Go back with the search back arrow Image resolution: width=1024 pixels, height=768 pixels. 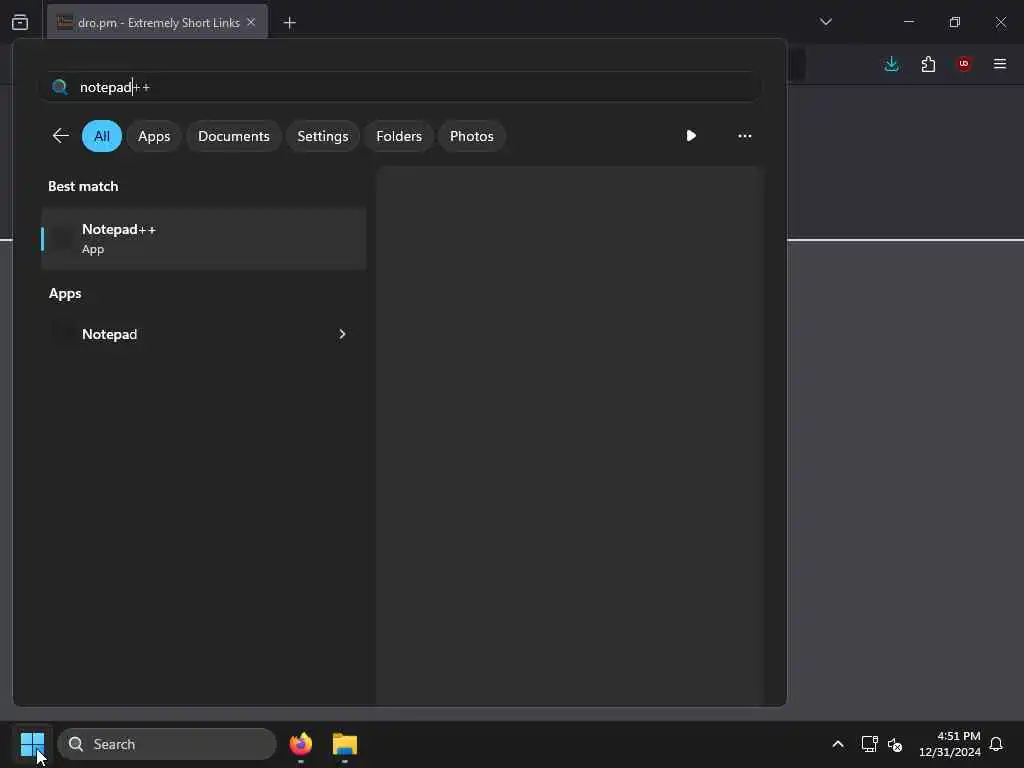(61, 136)
